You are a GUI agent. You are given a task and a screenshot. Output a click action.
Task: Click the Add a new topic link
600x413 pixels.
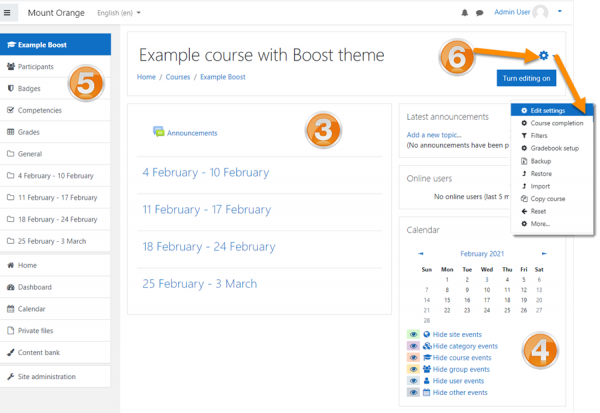[434, 134]
